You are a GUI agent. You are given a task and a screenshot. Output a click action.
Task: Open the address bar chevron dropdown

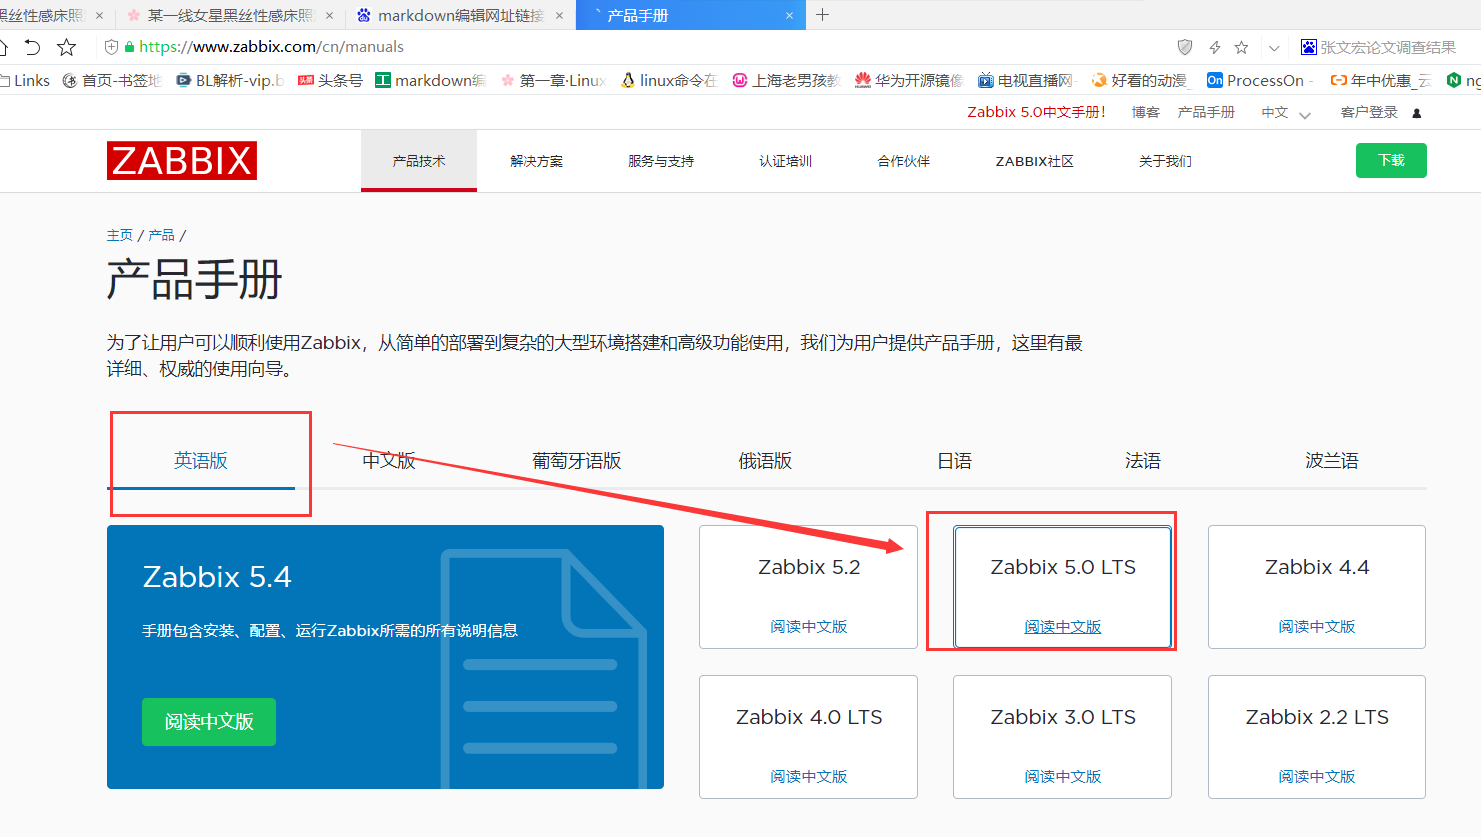click(x=1274, y=46)
